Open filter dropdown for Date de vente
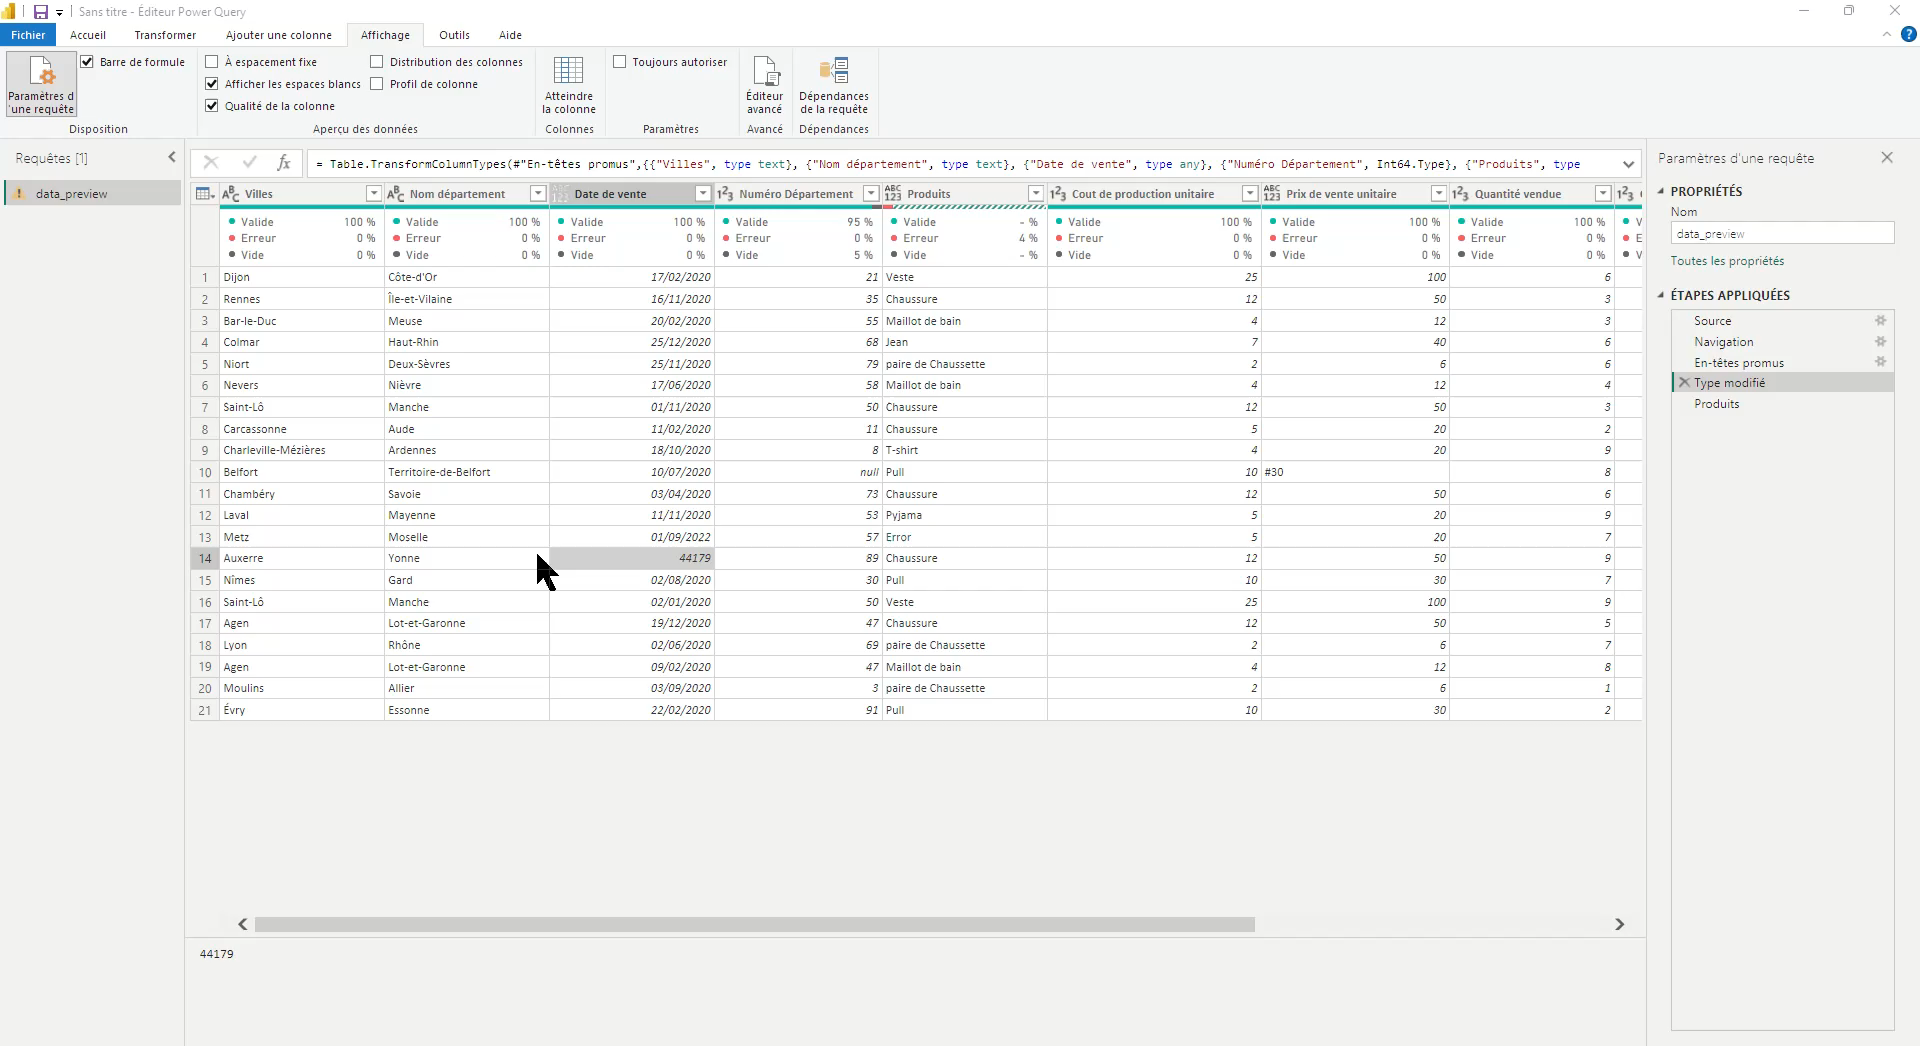Viewport: 1920px width, 1046px height. (703, 194)
